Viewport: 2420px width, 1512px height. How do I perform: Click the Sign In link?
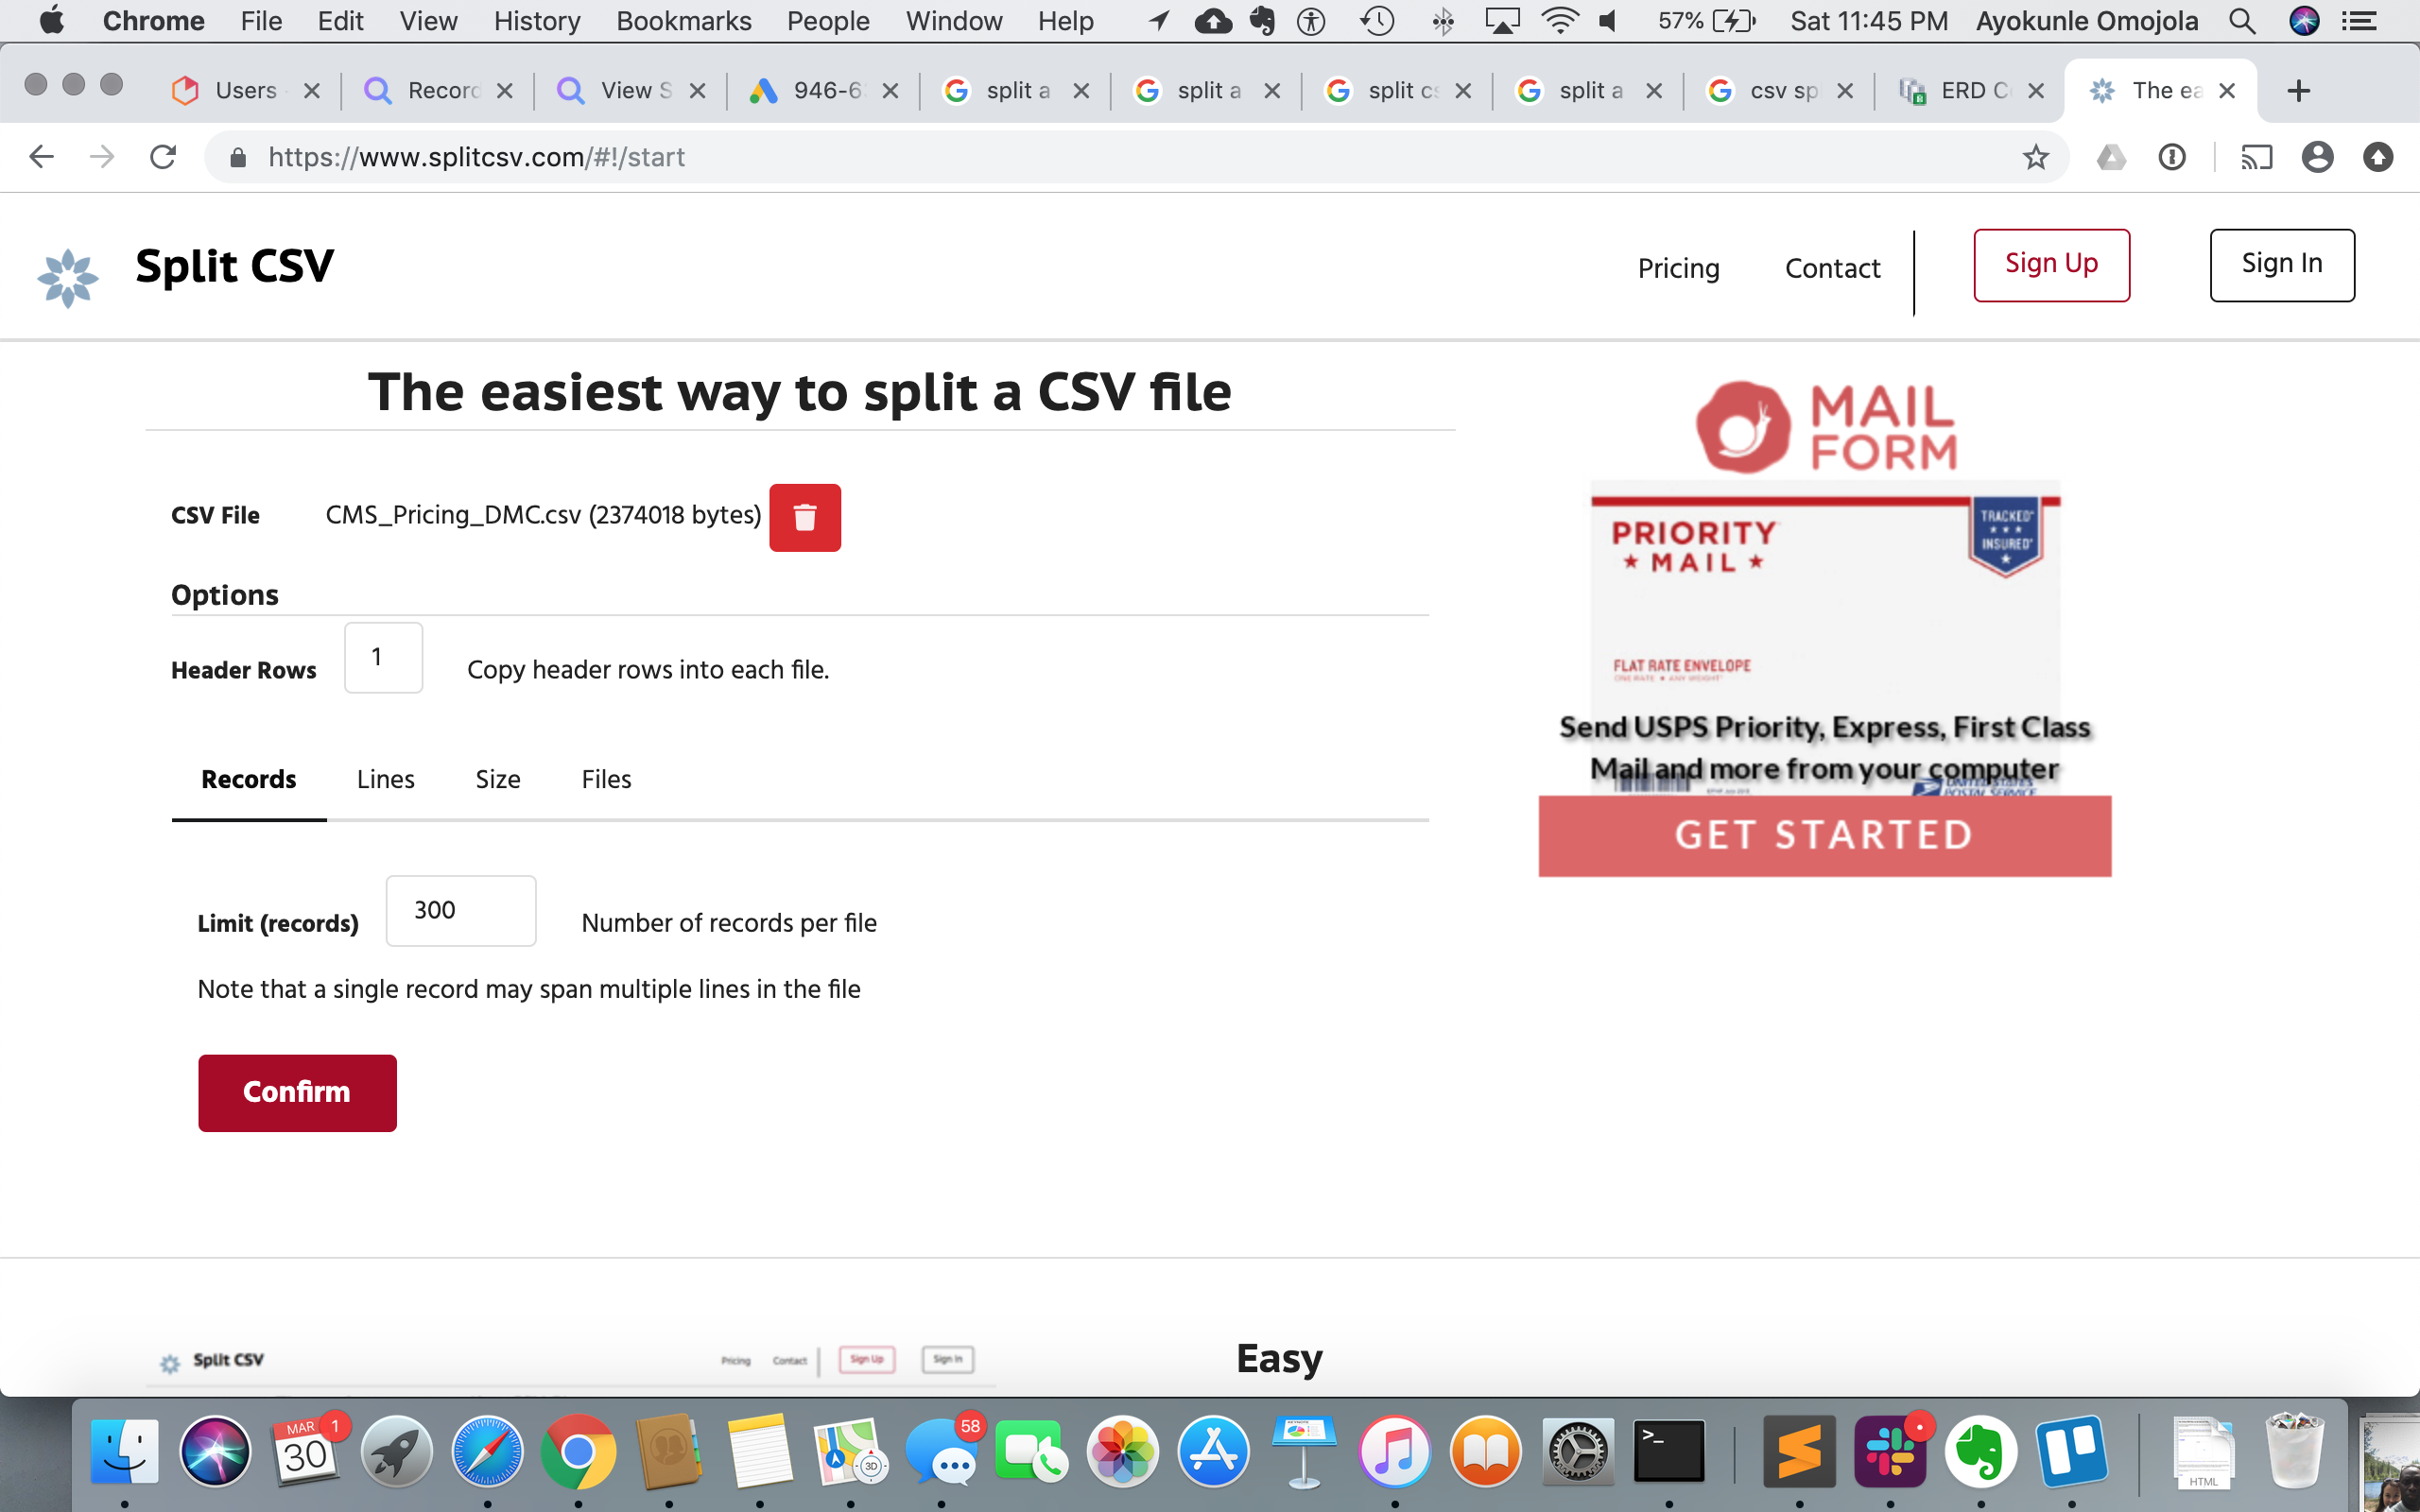tap(2282, 263)
